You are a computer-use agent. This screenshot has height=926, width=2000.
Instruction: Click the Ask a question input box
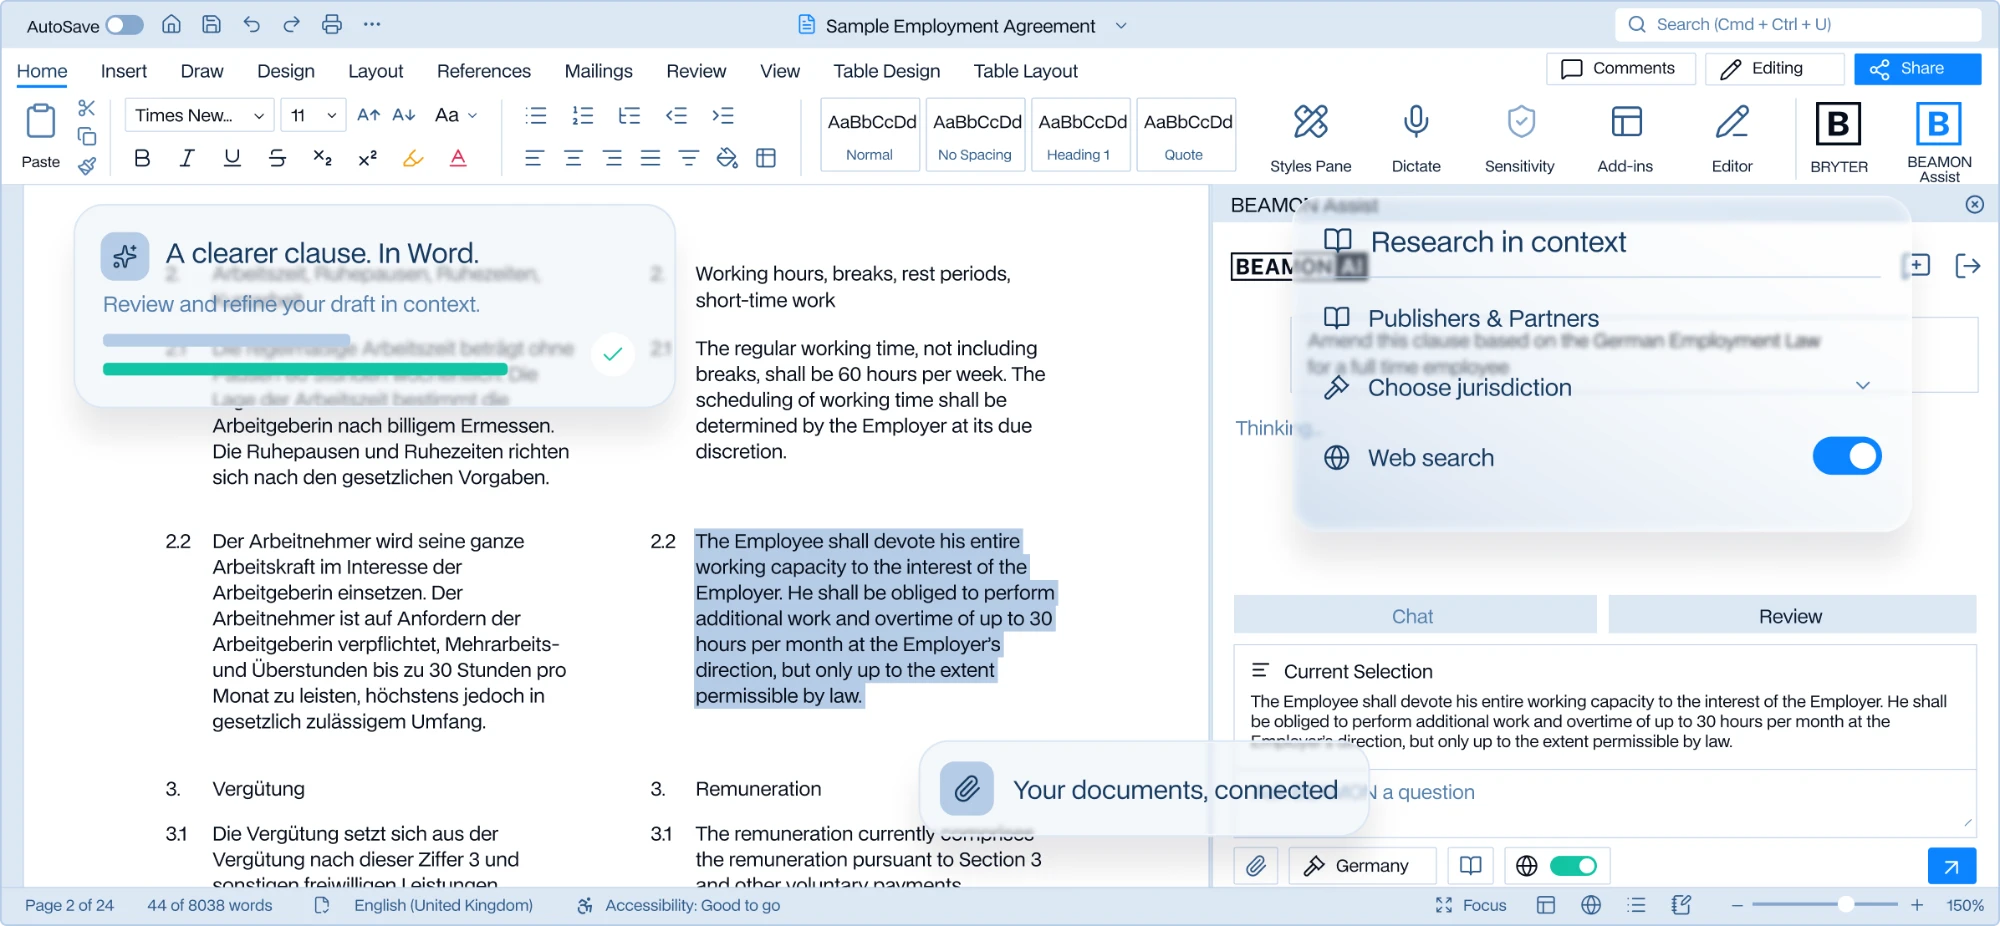(1604, 802)
